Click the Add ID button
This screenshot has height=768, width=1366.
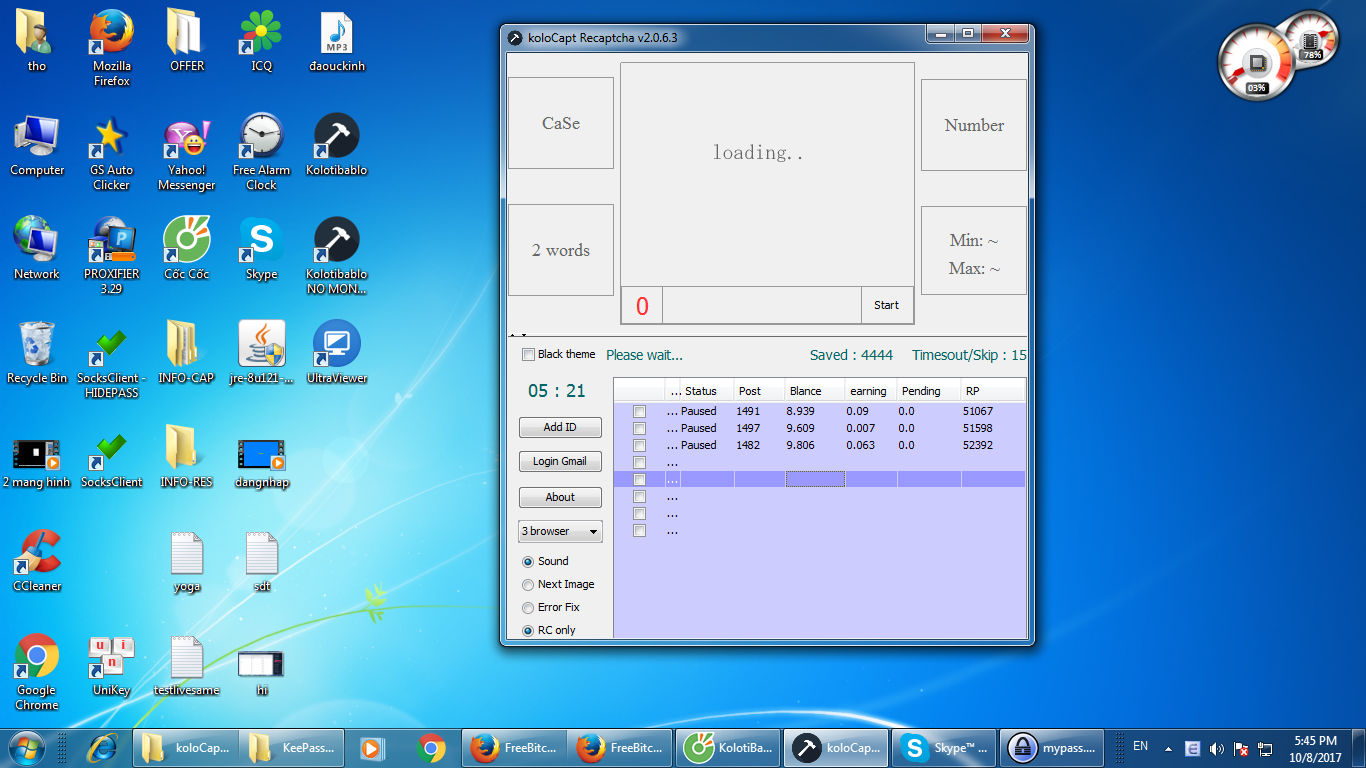560,427
